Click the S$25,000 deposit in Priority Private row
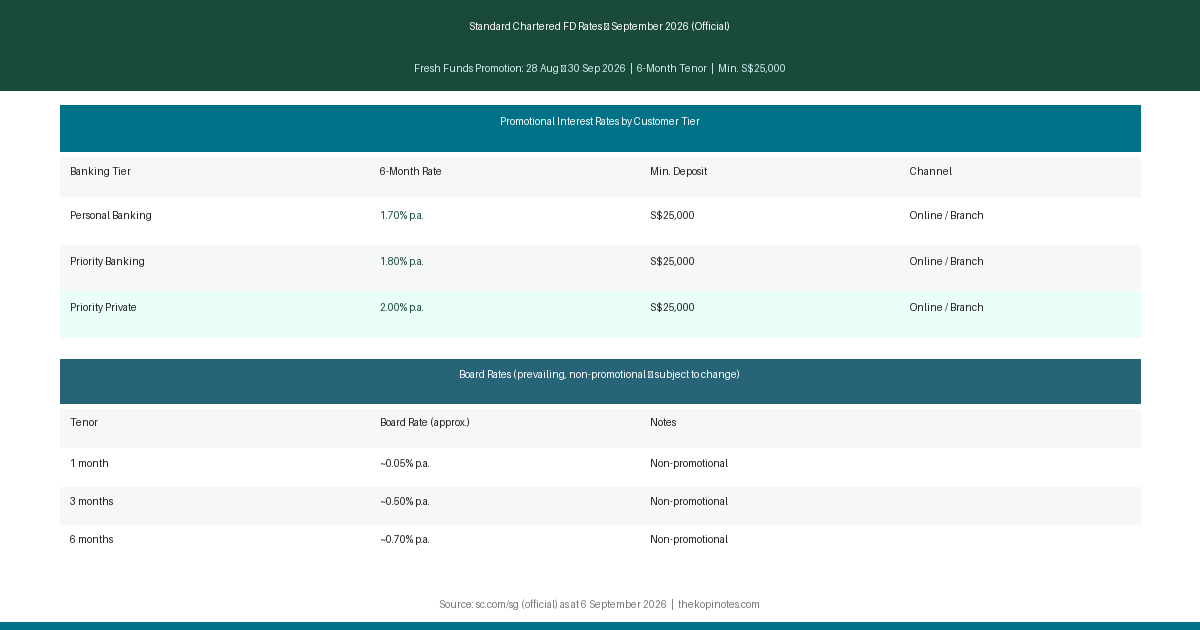Image resolution: width=1200 pixels, height=630 pixels. pyautogui.click(x=672, y=307)
